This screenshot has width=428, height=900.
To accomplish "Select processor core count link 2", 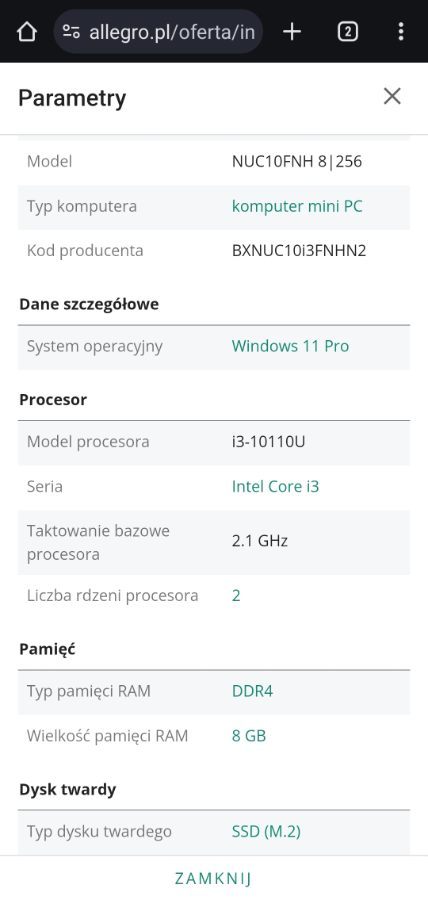I will pos(236,595).
